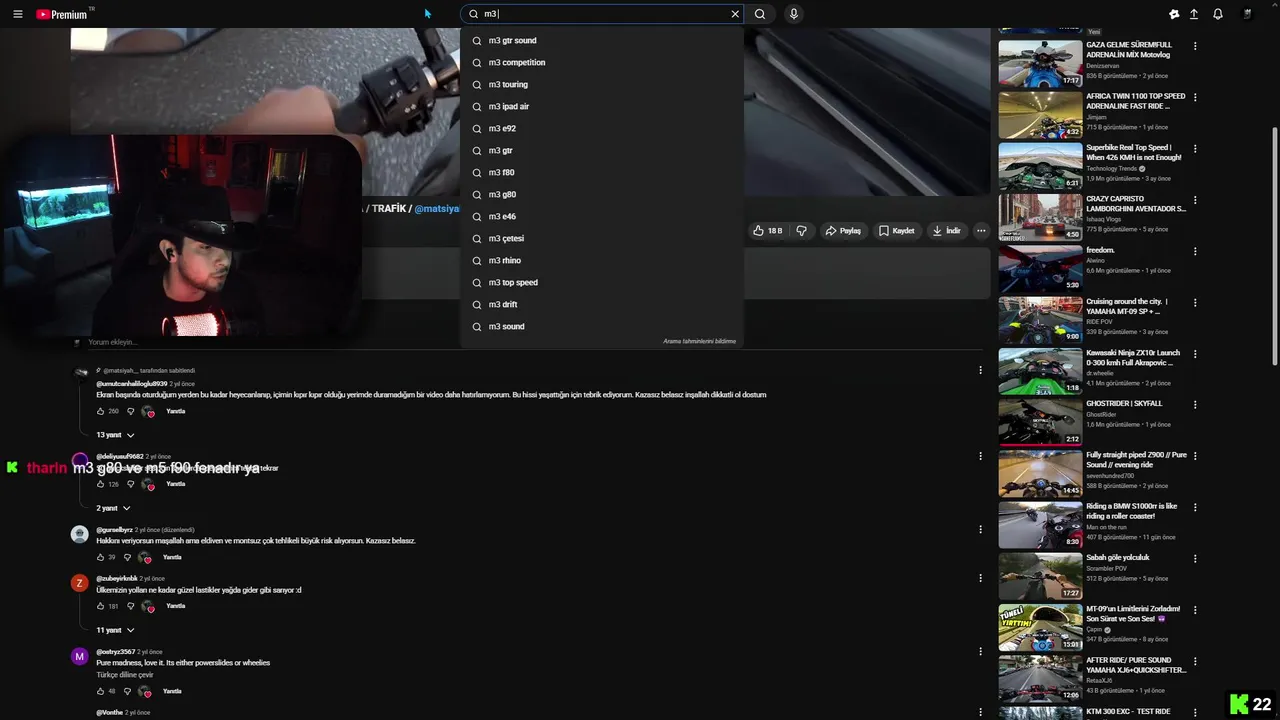Translate comment via Türkçe diline çevir
Image resolution: width=1280 pixels, height=720 pixels.
pos(125,675)
